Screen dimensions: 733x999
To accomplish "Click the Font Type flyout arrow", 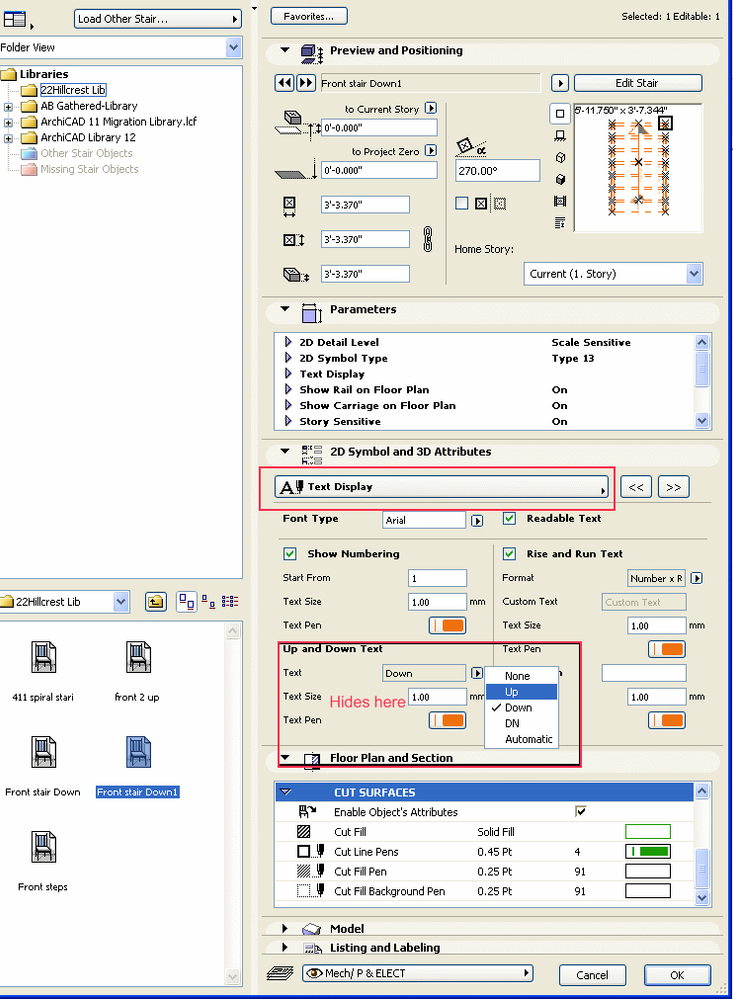I will tap(477, 521).
